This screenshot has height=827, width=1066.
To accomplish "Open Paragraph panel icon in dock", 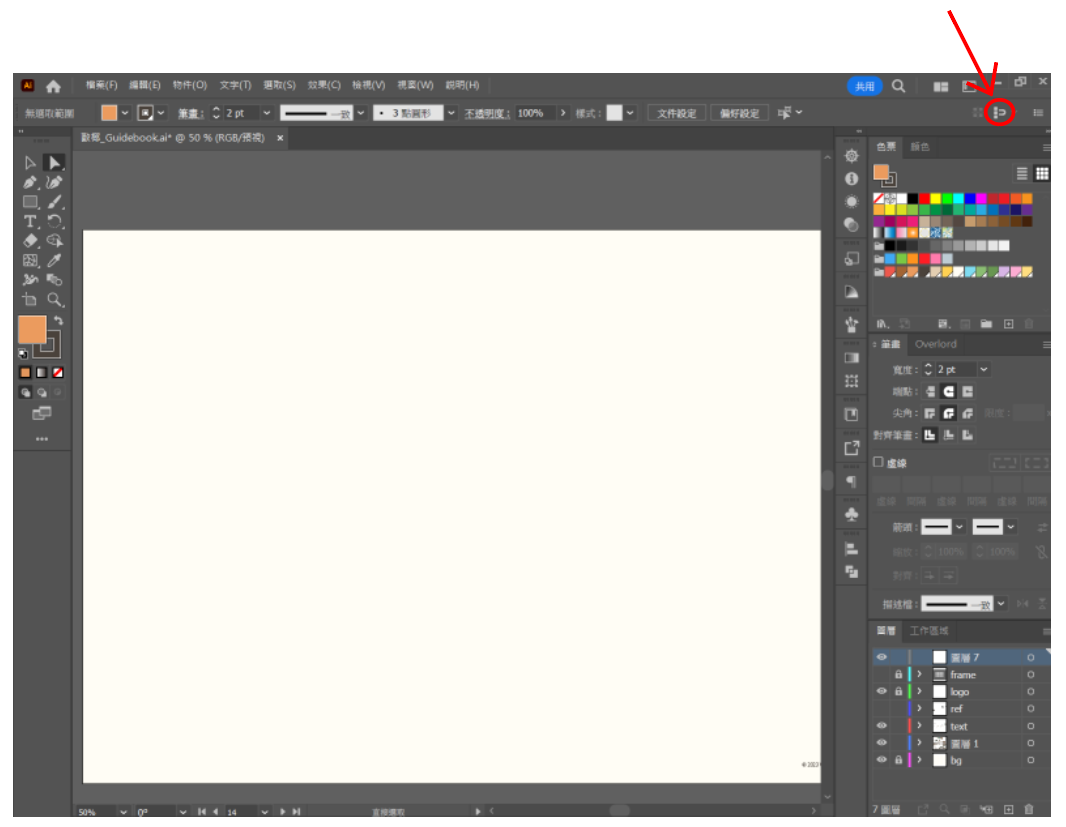I will [x=851, y=482].
